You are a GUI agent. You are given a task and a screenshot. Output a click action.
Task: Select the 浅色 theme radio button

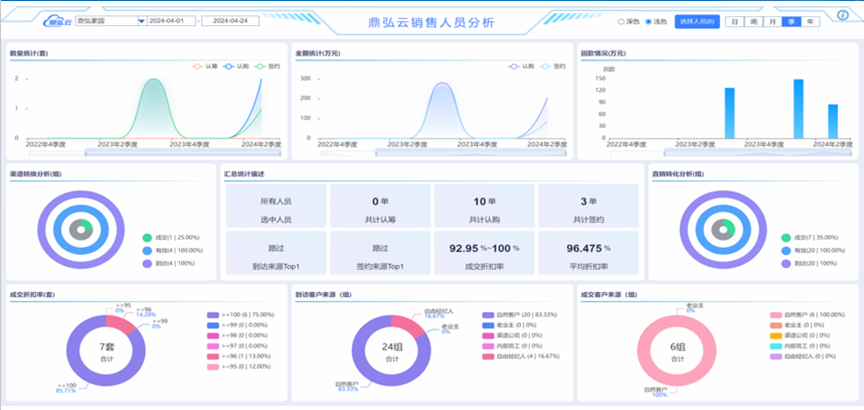tap(648, 22)
